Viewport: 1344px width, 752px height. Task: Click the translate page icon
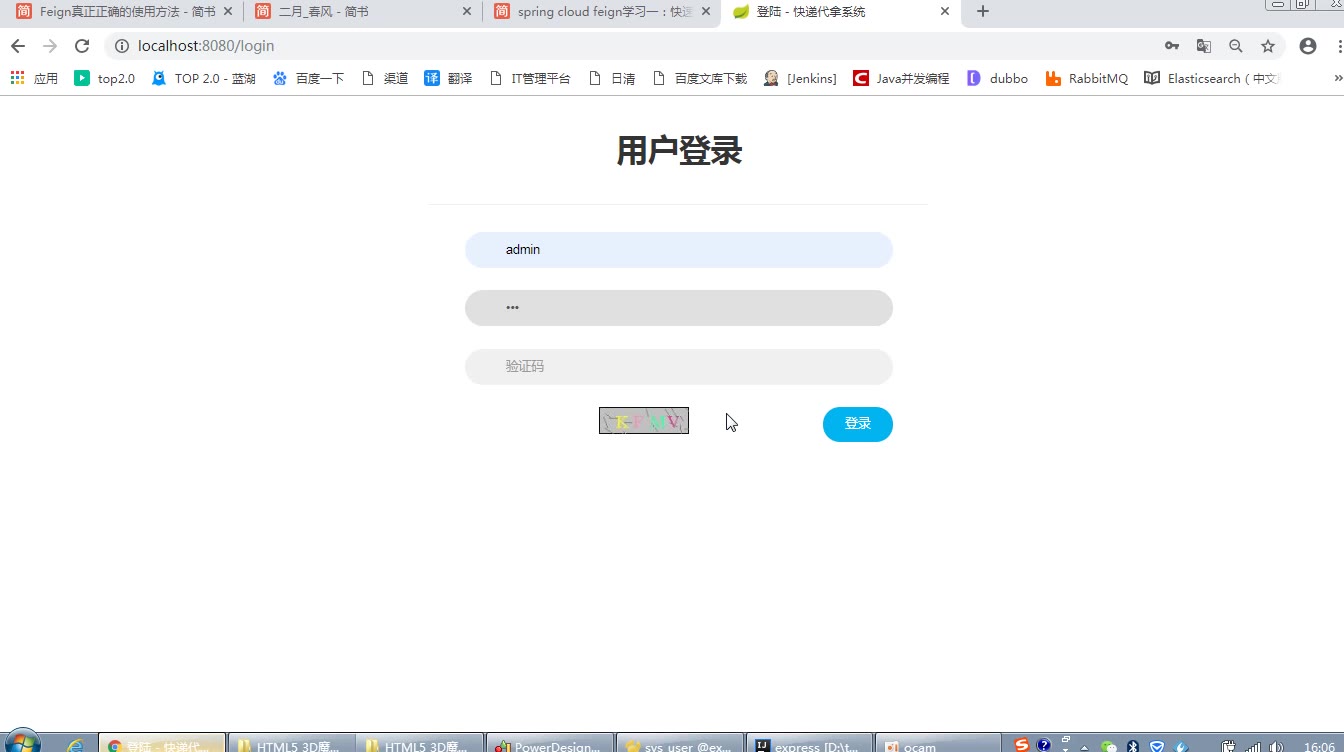pos(1204,46)
